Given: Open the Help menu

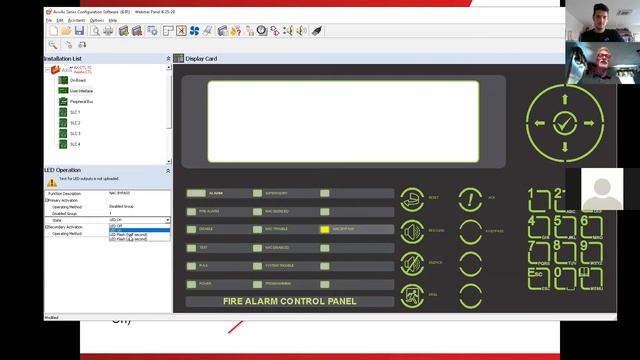Looking at the screenshot, I should pos(113,20).
